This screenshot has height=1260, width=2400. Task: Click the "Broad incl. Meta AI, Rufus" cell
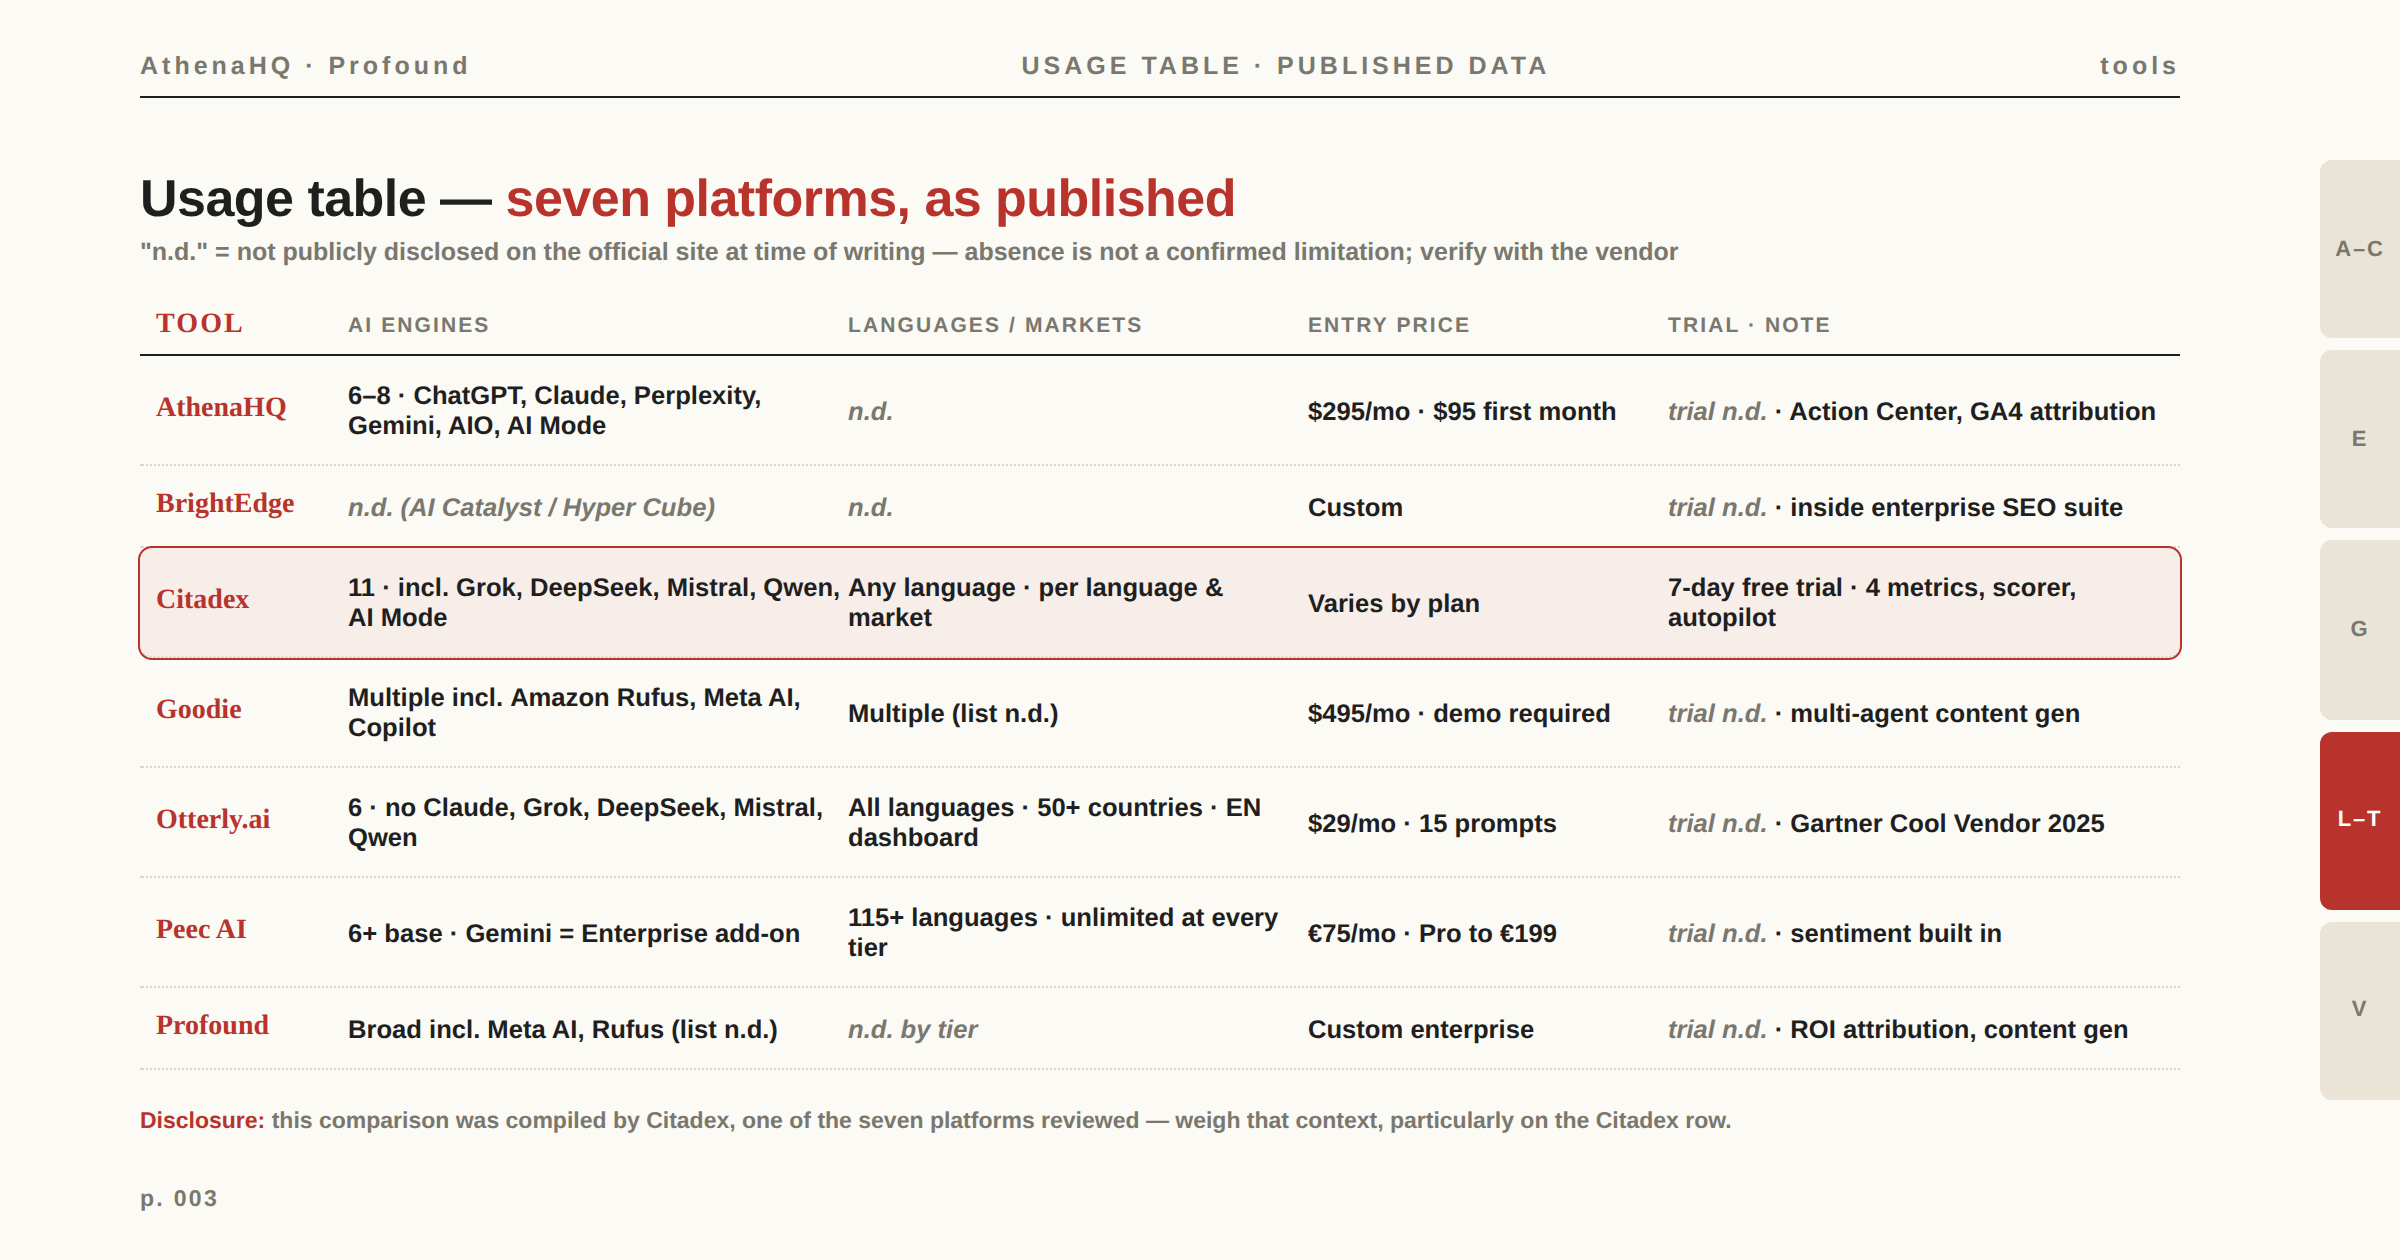(563, 1029)
